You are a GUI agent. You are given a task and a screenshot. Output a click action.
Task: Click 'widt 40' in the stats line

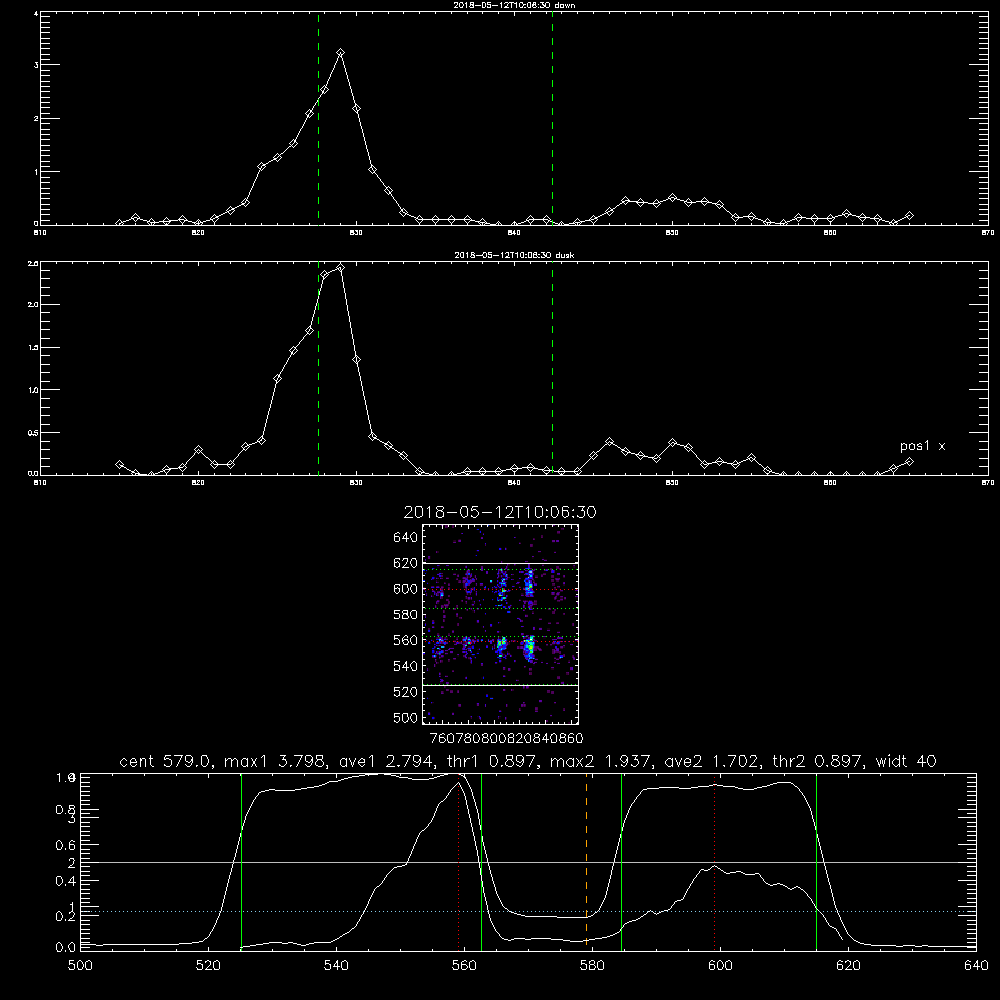pos(906,761)
